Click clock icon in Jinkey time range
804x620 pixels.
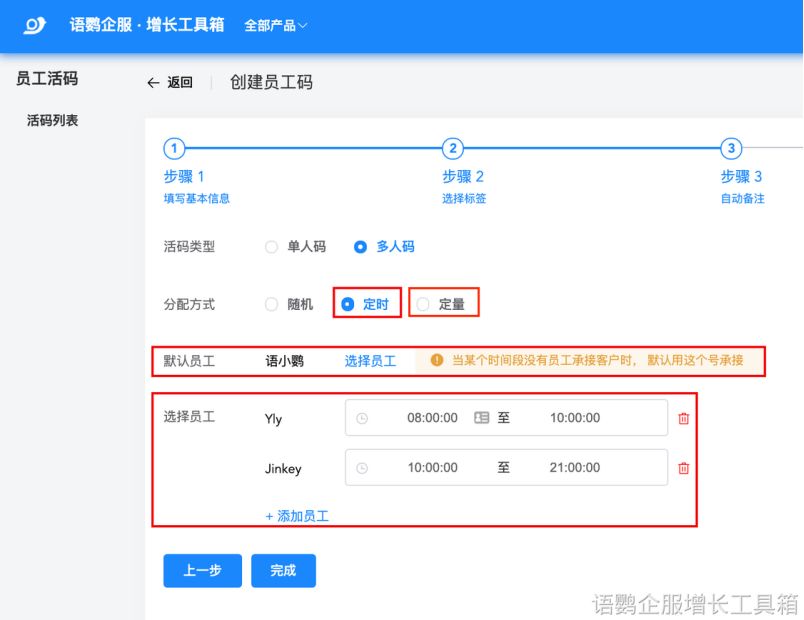tap(362, 468)
